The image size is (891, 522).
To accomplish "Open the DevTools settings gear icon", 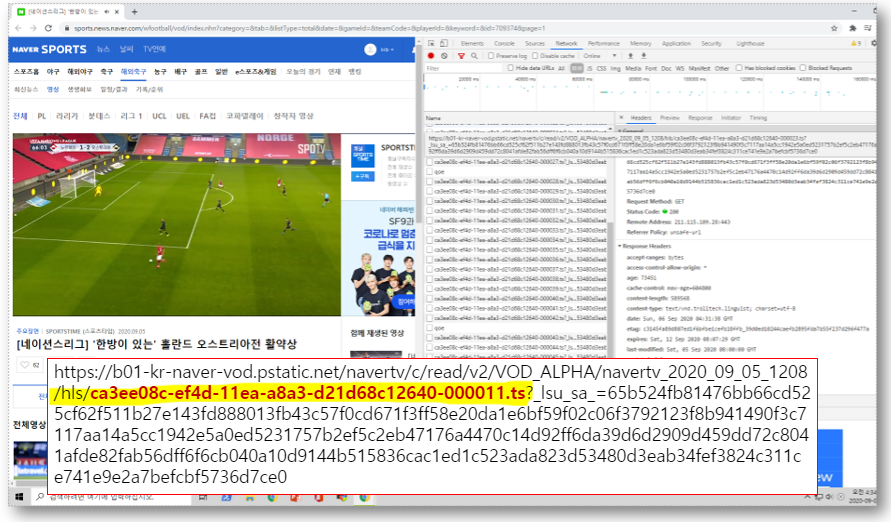I will click(x=875, y=43).
